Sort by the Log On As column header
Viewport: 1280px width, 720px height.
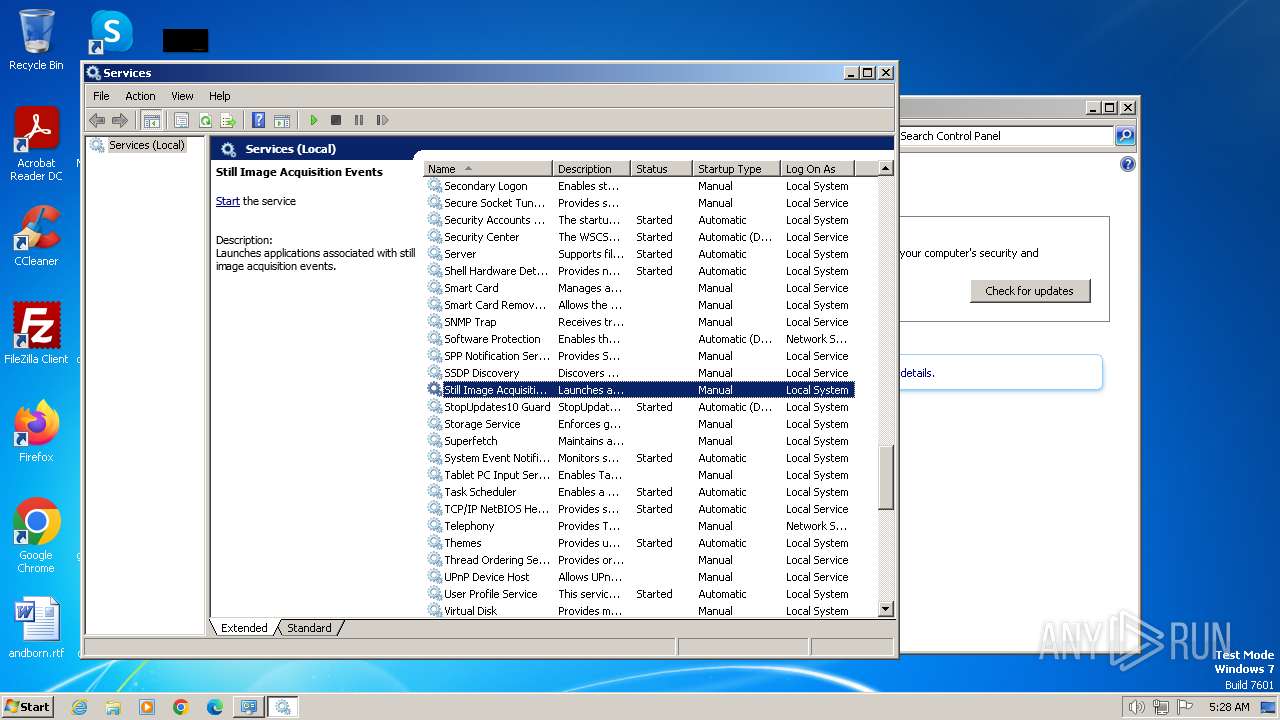[x=817, y=169]
